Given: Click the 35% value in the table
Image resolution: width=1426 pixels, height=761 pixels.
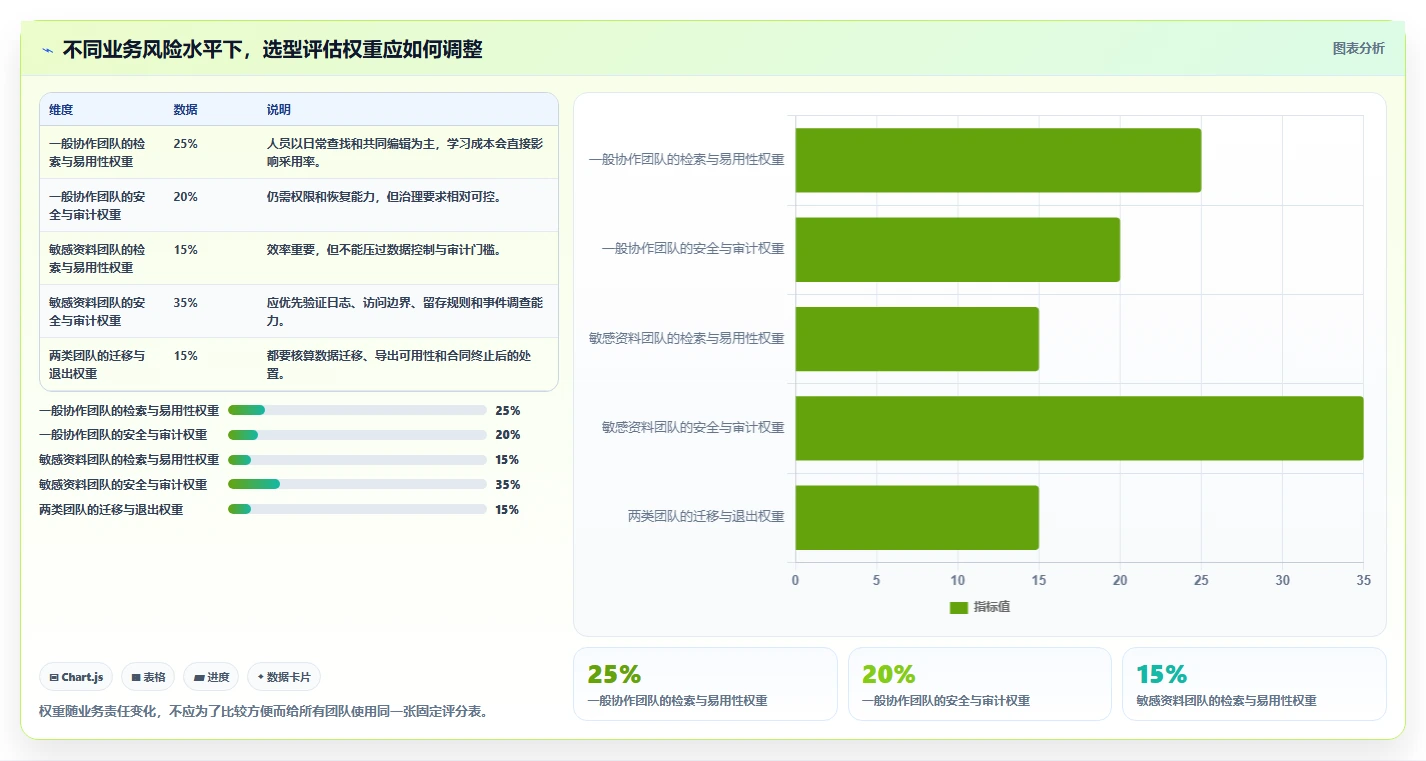Looking at the screenshot, I should pyautogui.click(x=185, y=302).
